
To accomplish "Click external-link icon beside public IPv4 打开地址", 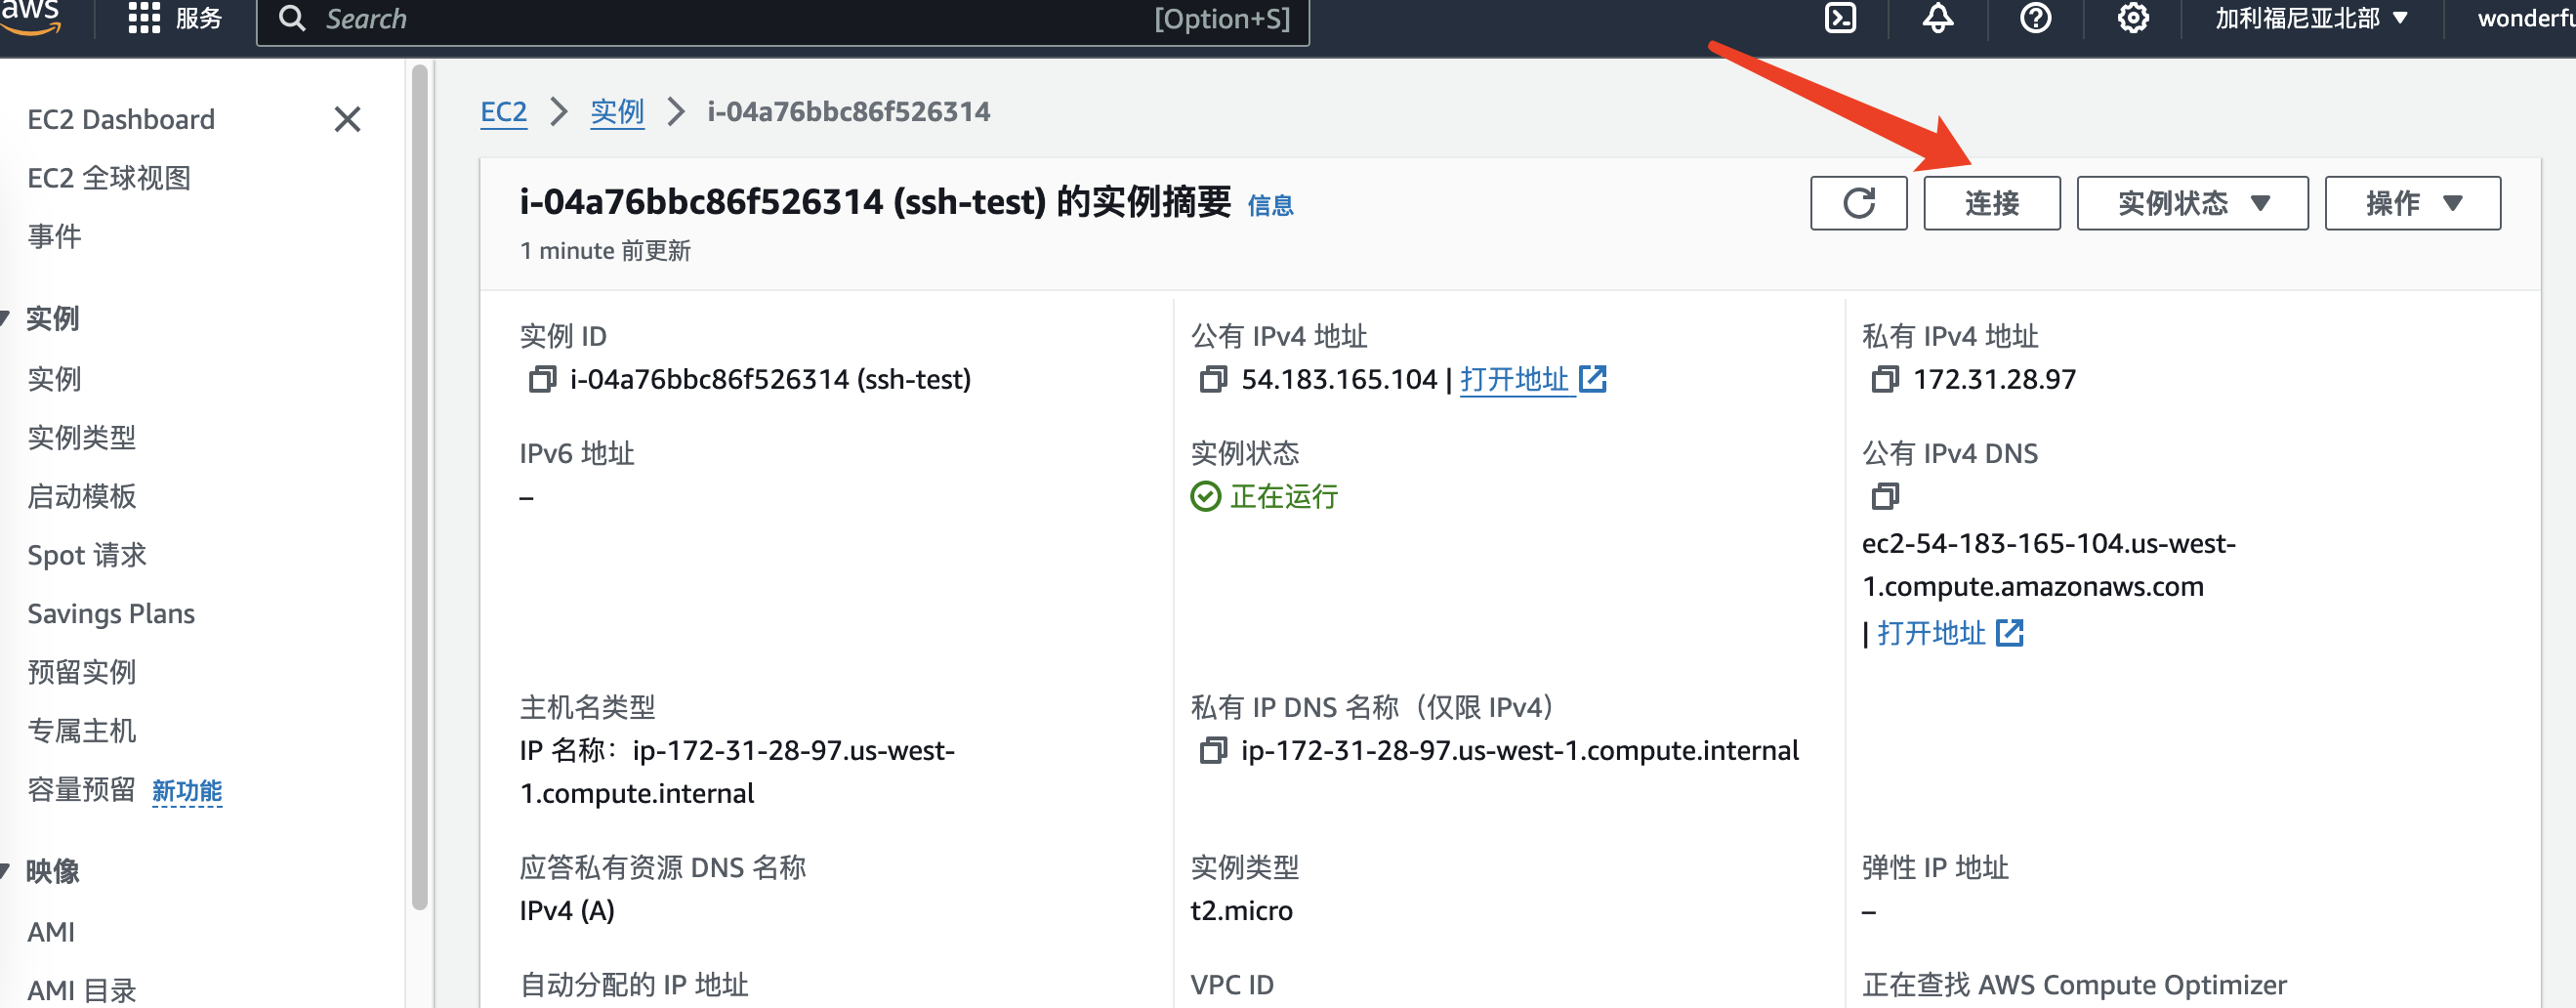I will 1592,379.
